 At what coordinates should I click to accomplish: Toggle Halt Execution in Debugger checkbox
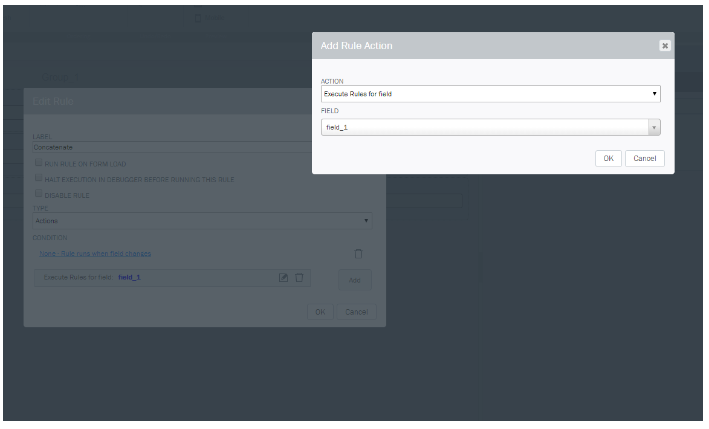38,179
